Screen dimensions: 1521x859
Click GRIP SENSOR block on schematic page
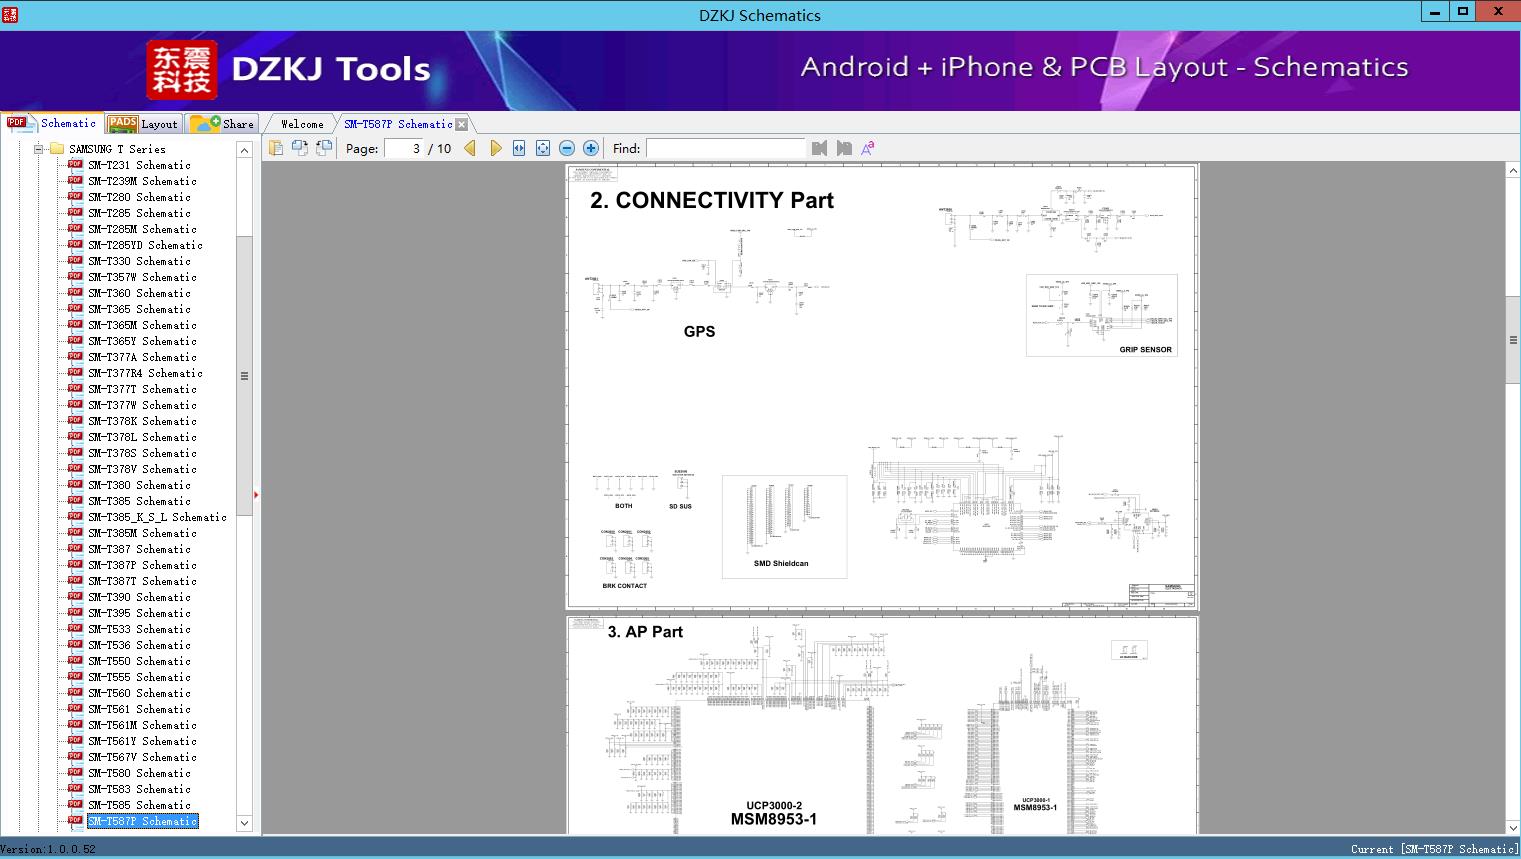[1101, 315]
